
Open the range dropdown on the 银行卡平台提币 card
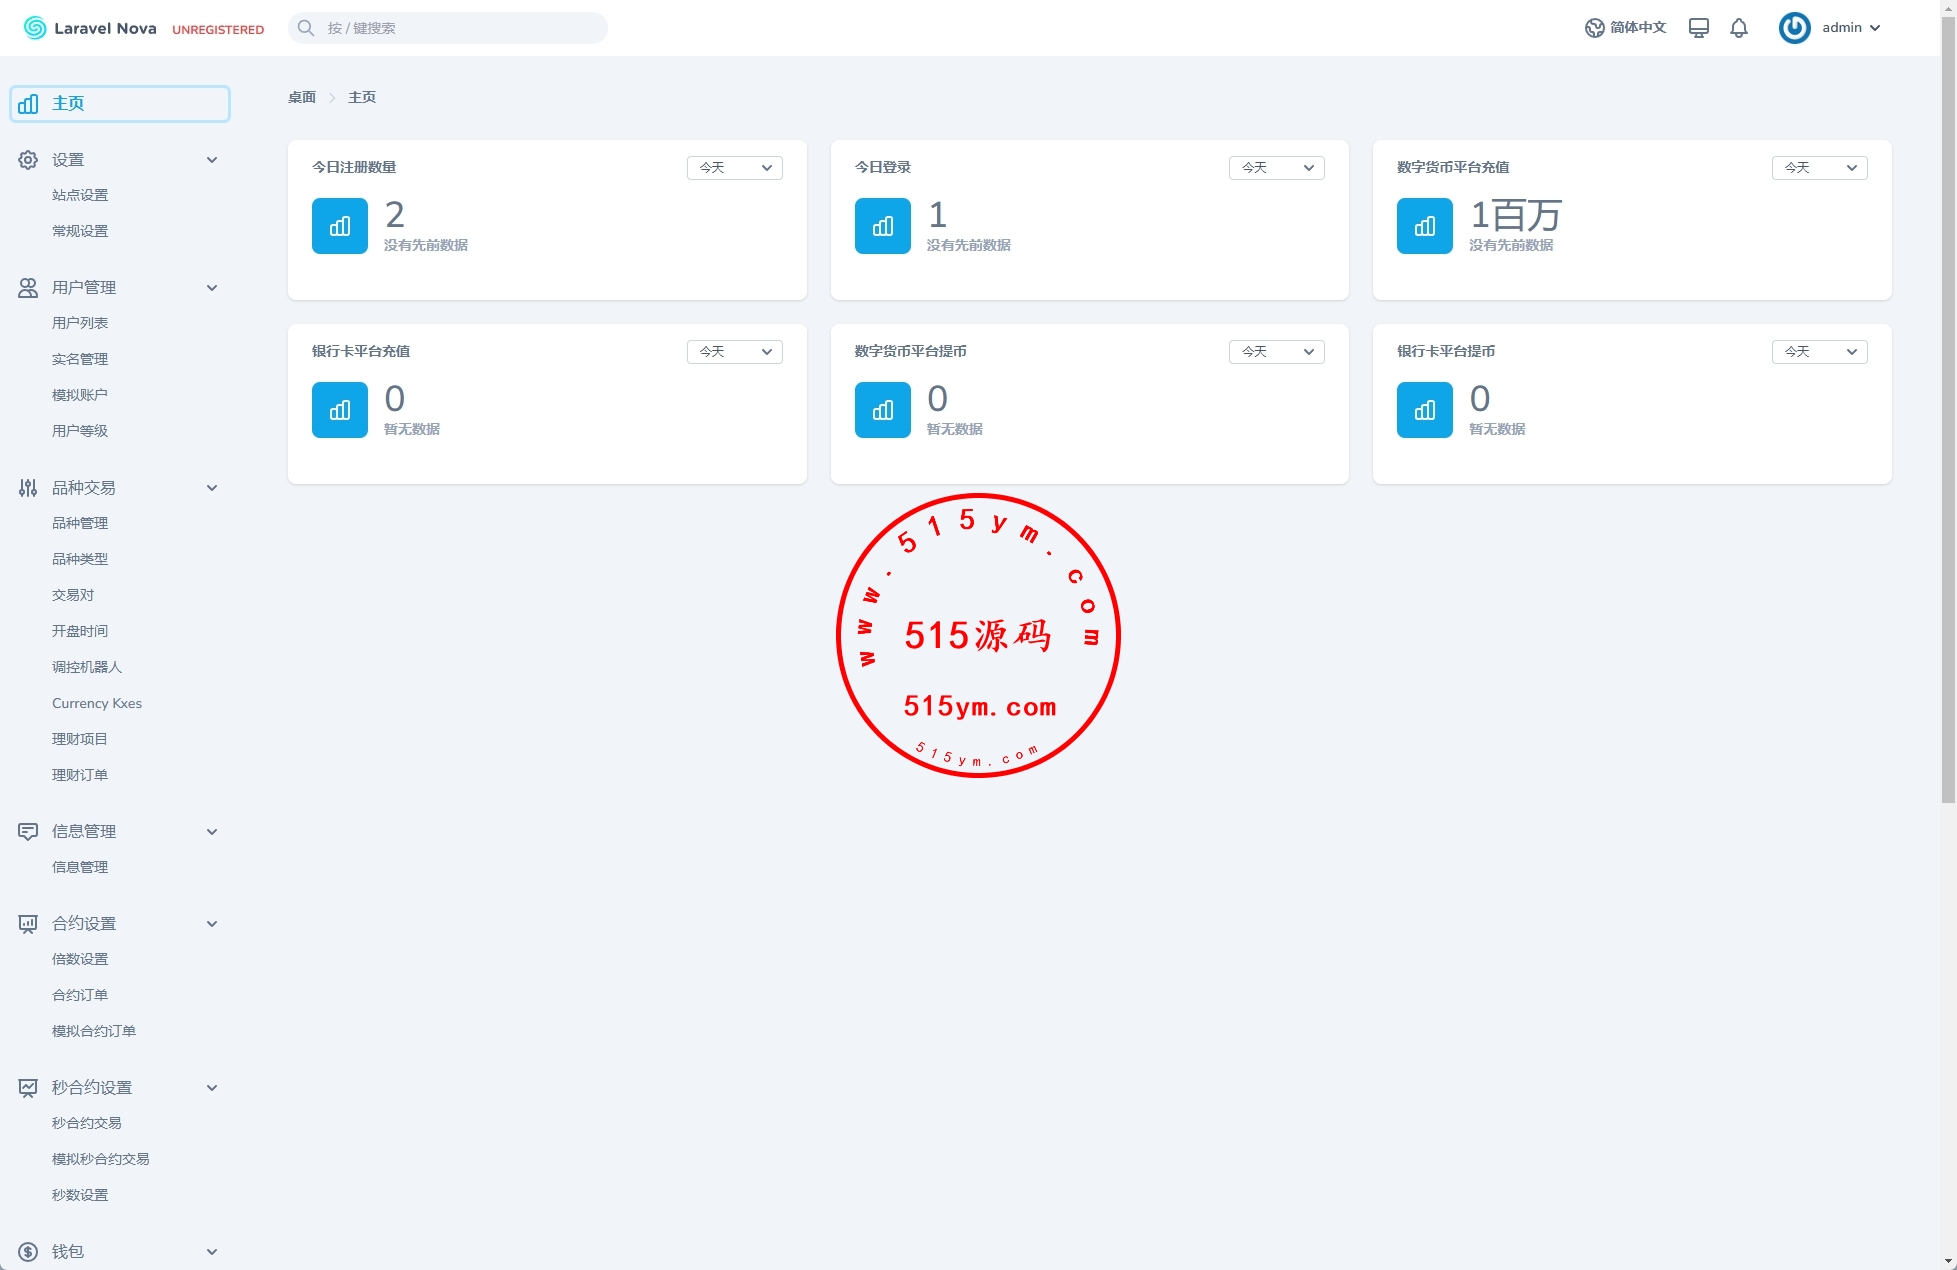pos(1820,352)
